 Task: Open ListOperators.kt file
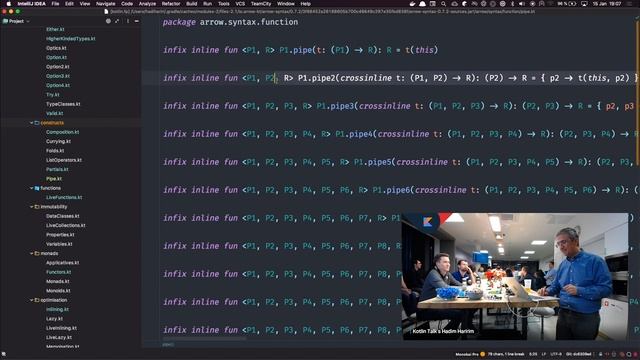click(64, 160)
